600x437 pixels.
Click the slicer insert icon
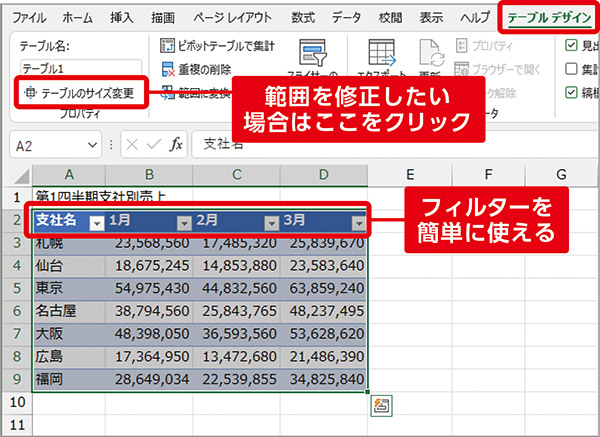click(312, 52)
